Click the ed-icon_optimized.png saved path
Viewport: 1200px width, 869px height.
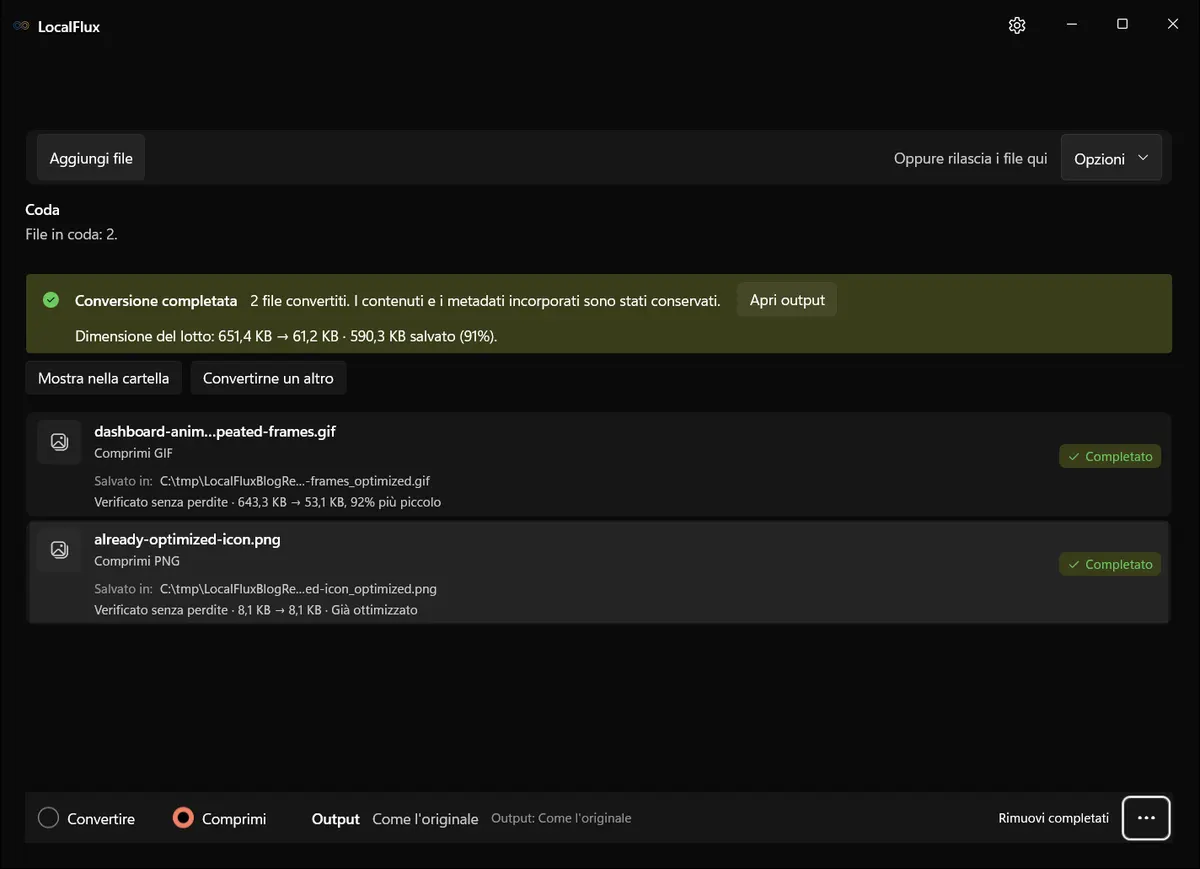pyautogui.click(x=298, y=589)
